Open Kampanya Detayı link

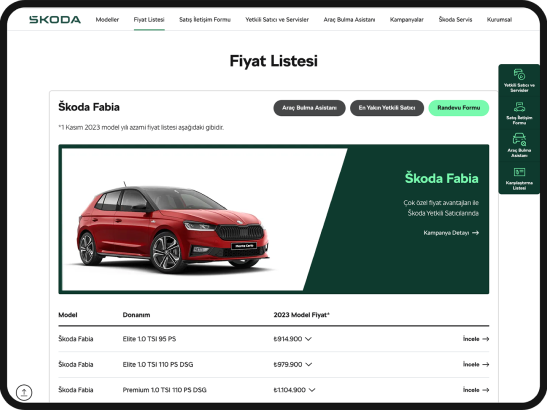pyautogui.click(x=451, y=233)
